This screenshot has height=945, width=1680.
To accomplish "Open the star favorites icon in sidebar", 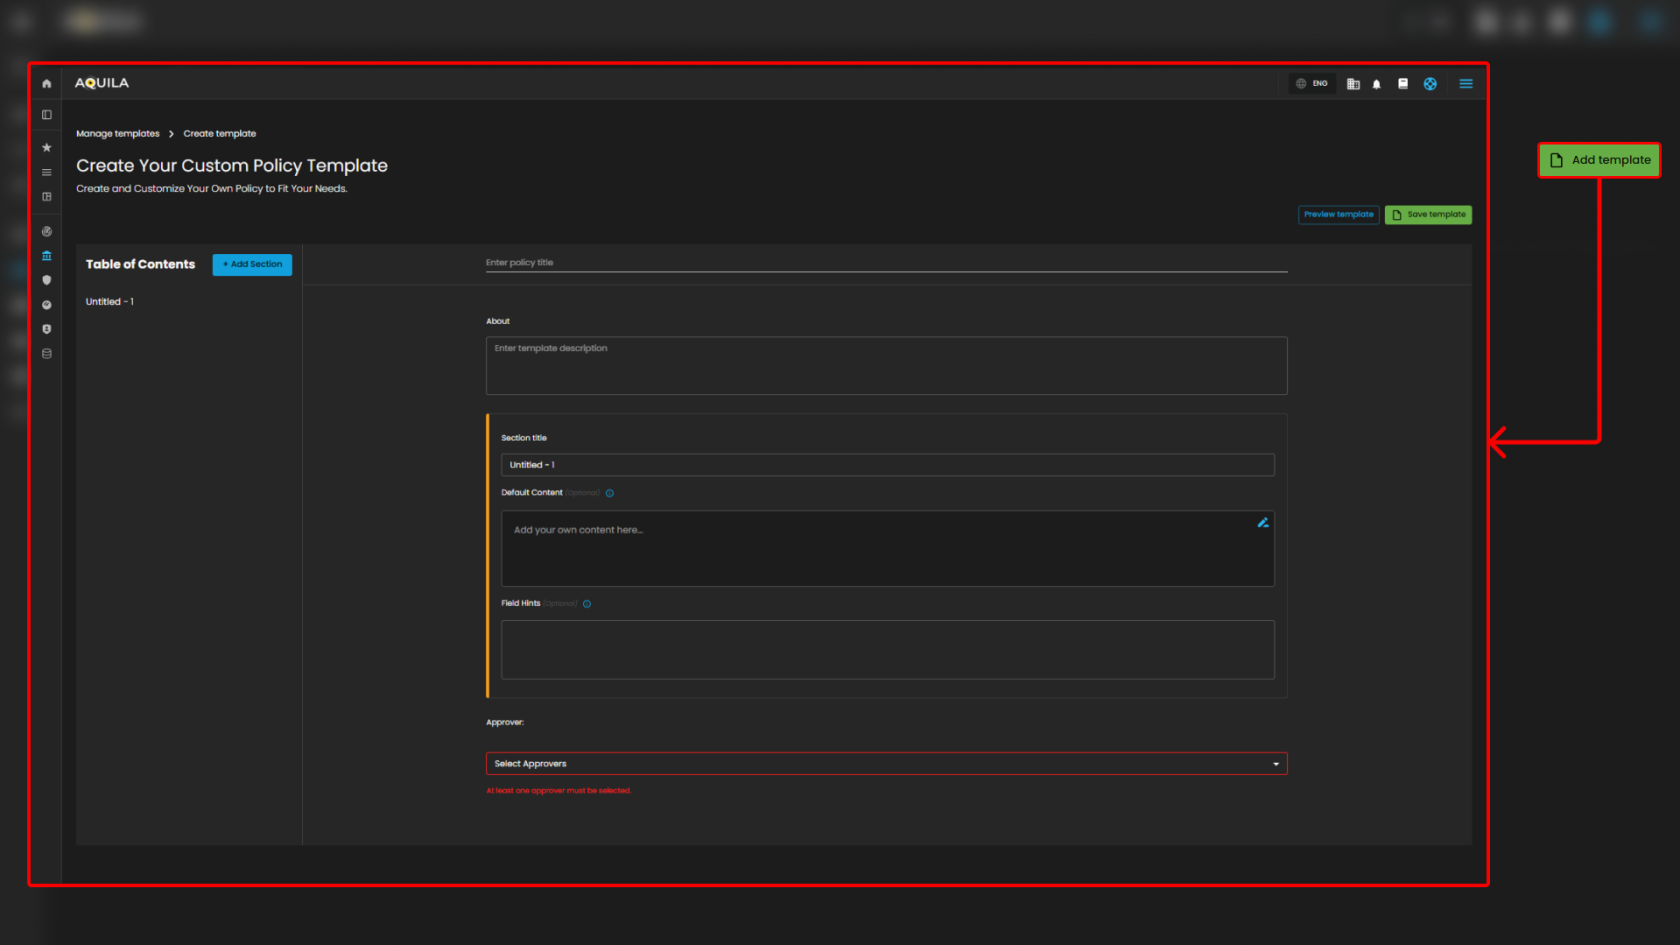I will coord(46,147).
